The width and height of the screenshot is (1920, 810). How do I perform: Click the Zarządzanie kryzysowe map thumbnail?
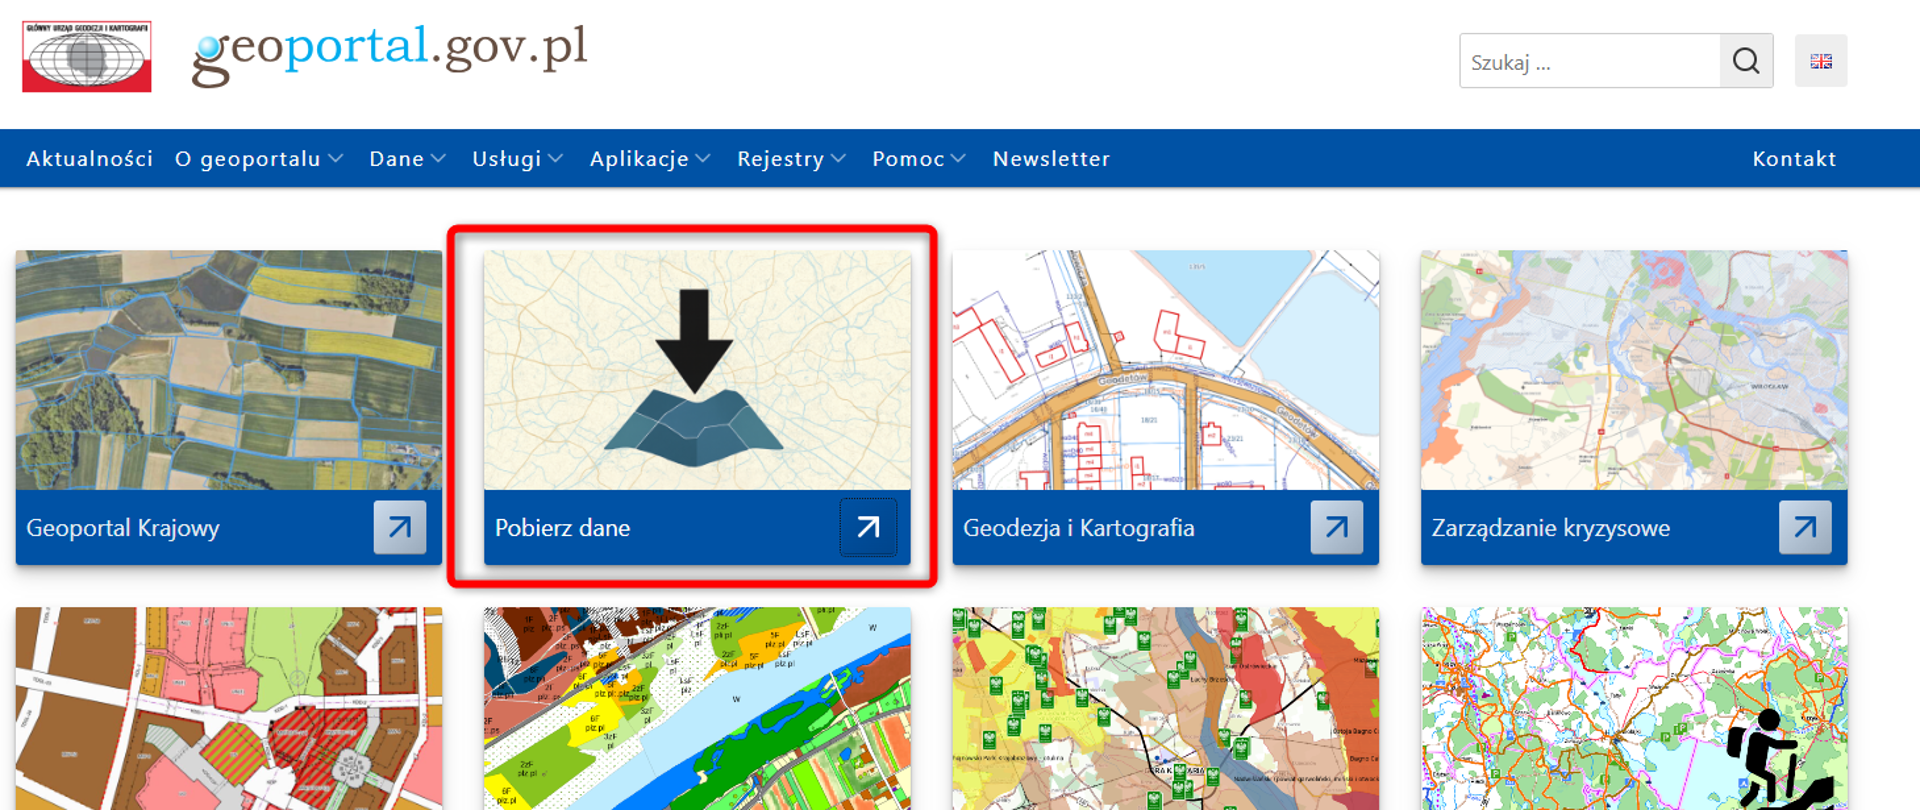(1634, 370)
